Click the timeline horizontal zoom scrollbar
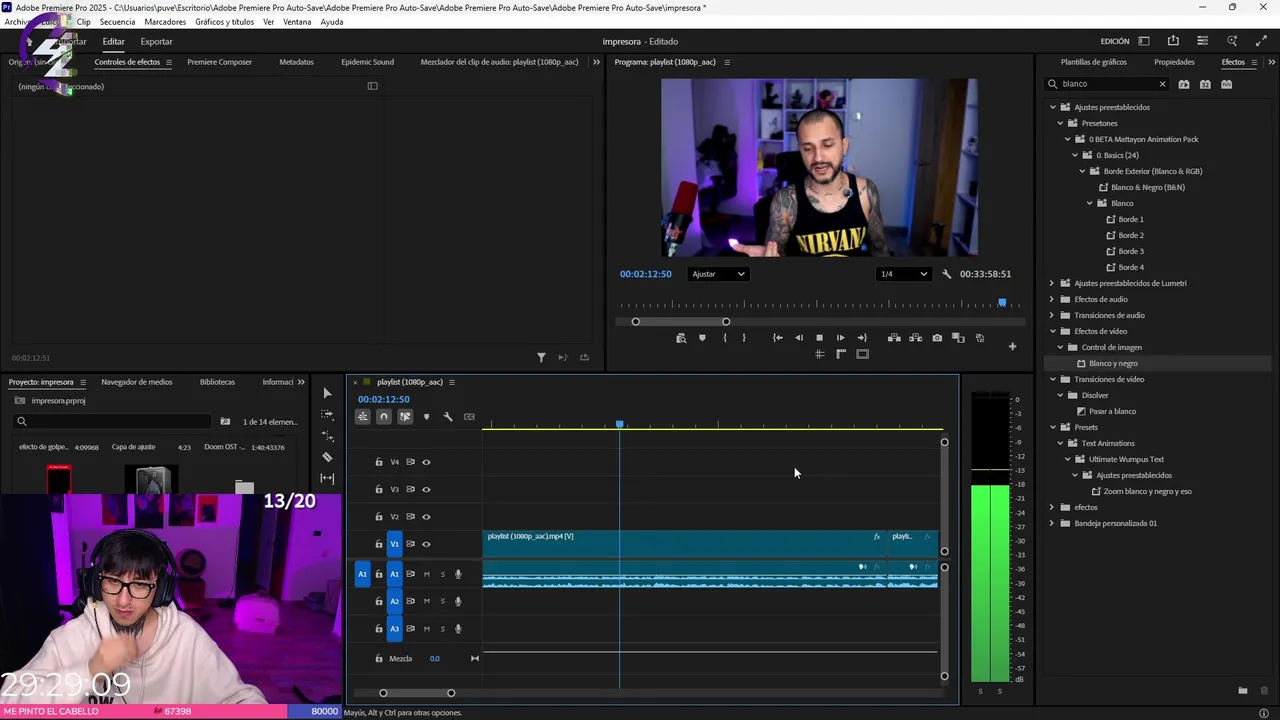 (x=417, y=693)
